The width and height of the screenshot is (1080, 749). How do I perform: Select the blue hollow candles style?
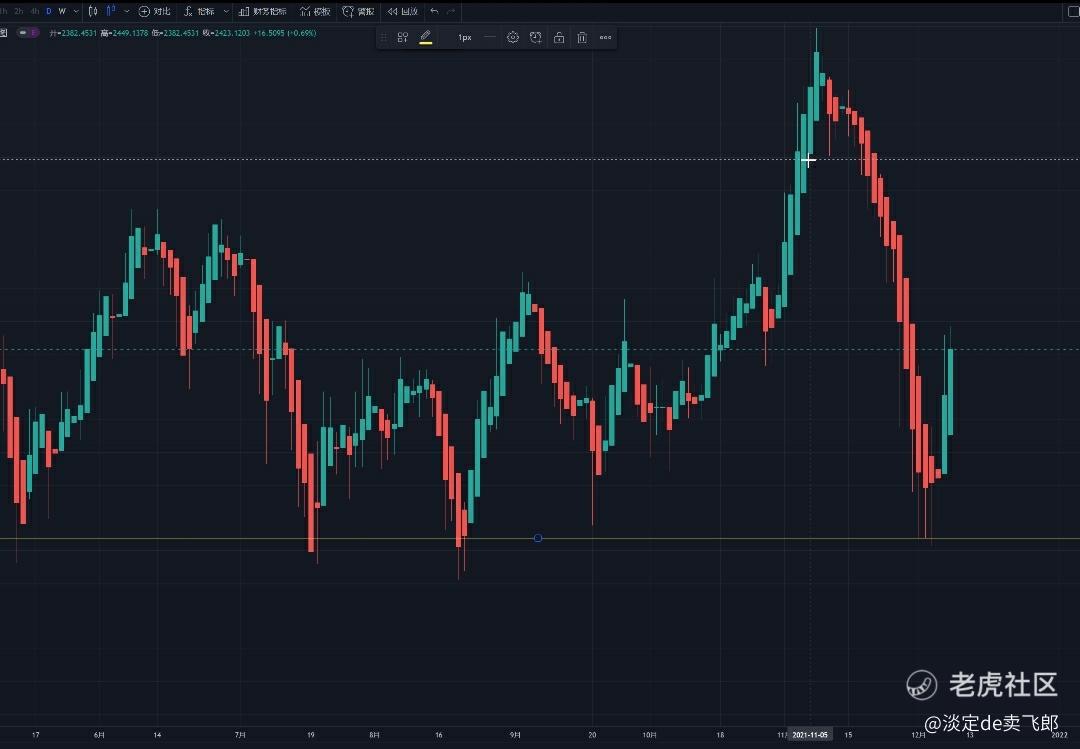(x=110, y=11)
